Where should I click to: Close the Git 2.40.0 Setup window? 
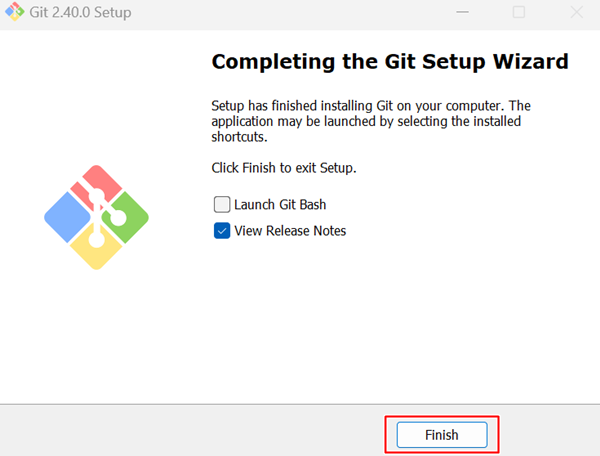(x=576, y=12)
